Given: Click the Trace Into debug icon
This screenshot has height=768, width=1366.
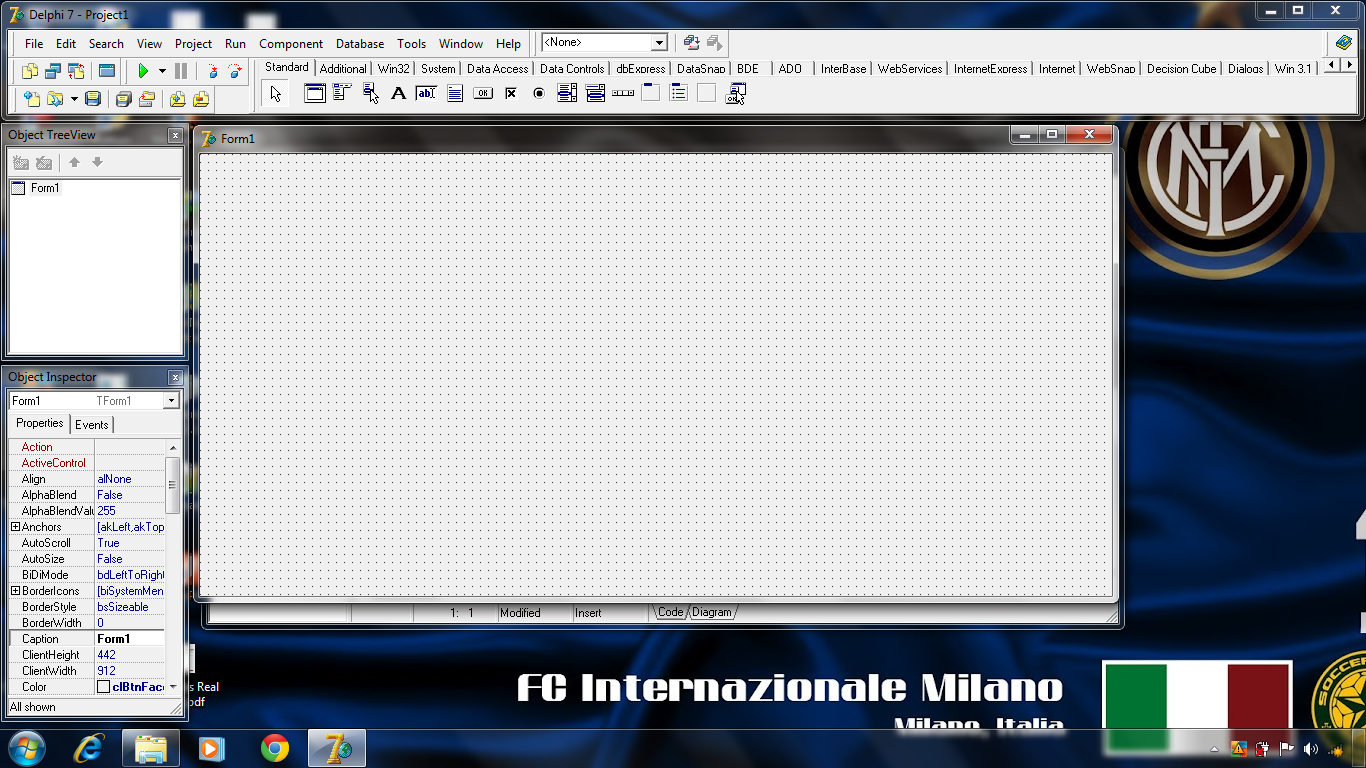Looking at the screenshot, I should (212, 71).
